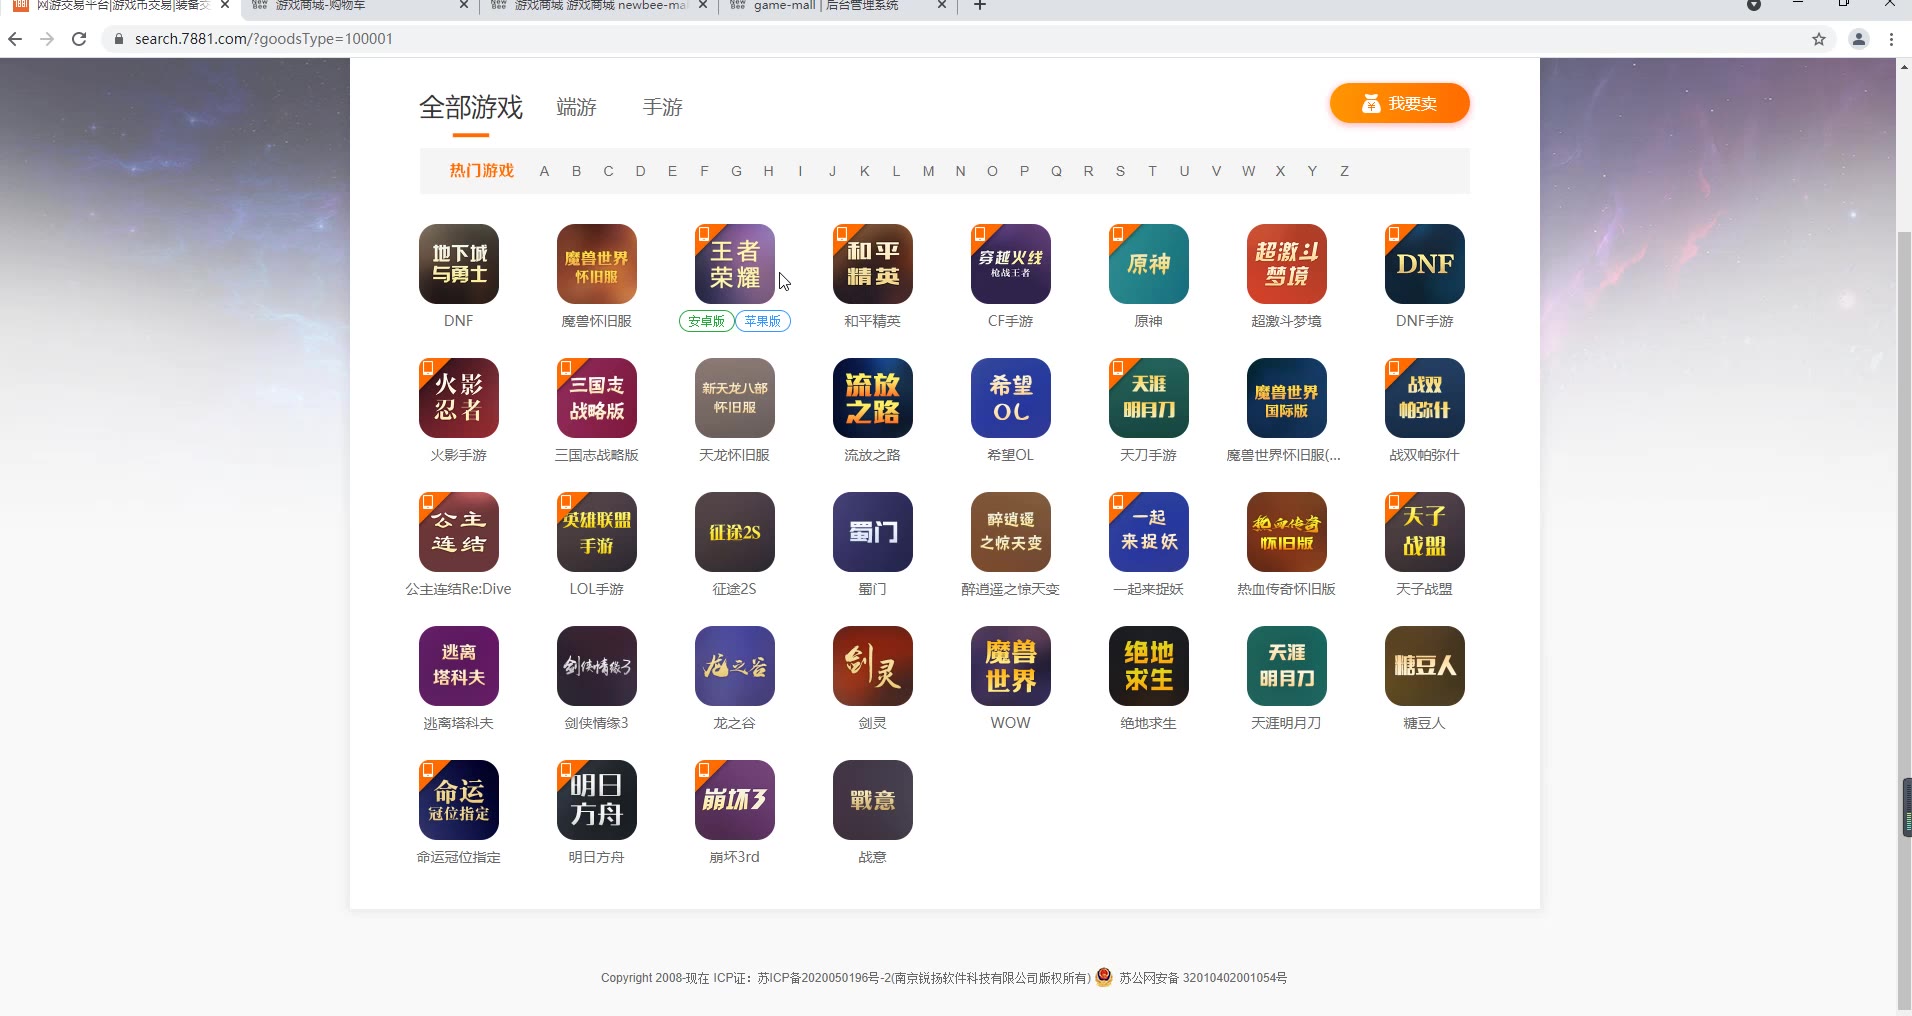Open the 逃离塔科夫 game icon
This screenshot has width=1912, height=1016.
coord(459,666)
